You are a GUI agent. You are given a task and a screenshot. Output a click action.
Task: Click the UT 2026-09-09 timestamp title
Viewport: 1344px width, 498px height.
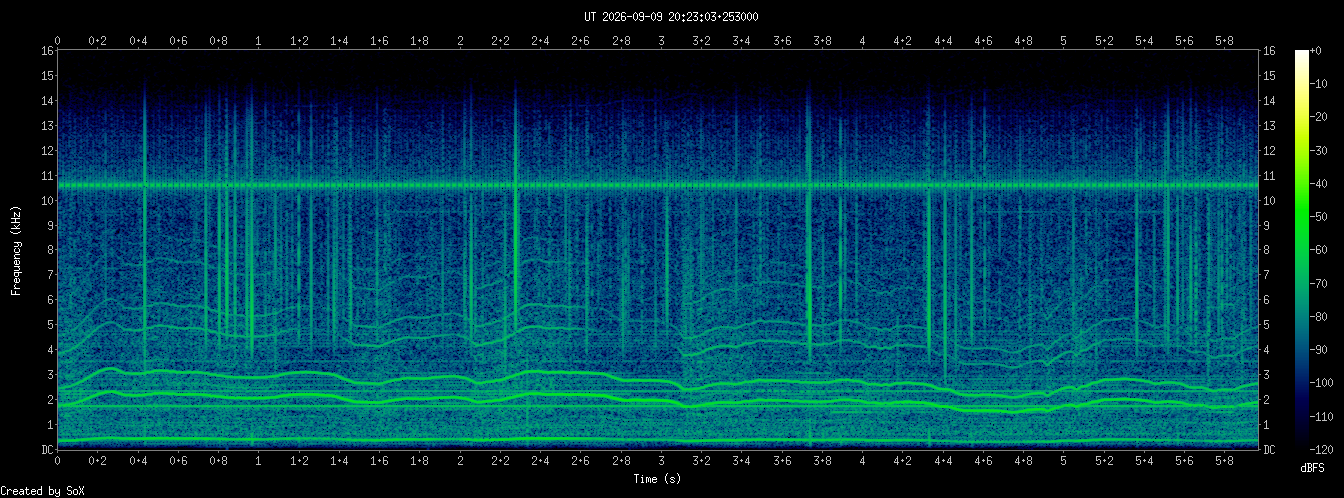click(671, 16)
